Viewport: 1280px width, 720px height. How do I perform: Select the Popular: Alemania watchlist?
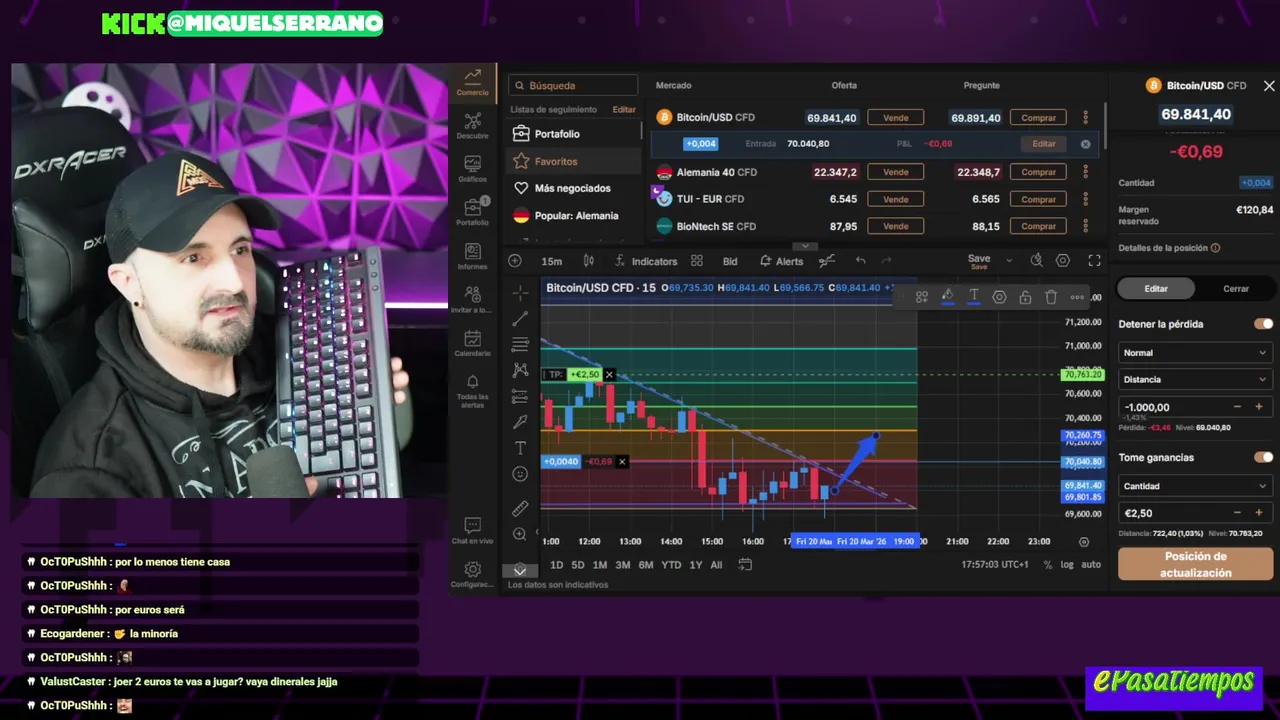[574, 215]
